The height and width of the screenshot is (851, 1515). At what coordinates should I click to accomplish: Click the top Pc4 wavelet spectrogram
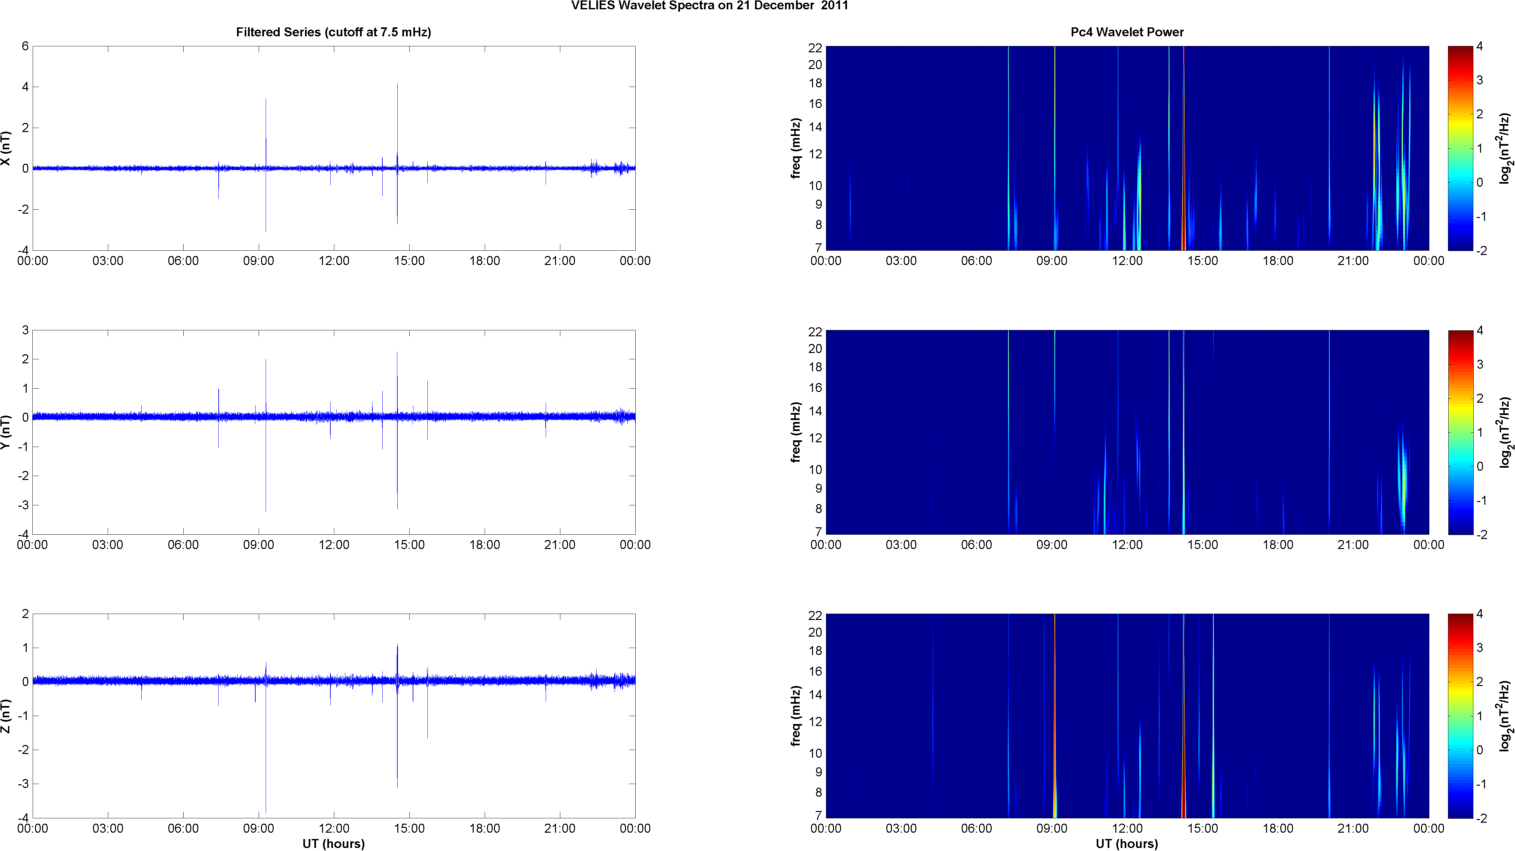(1126, 148)
